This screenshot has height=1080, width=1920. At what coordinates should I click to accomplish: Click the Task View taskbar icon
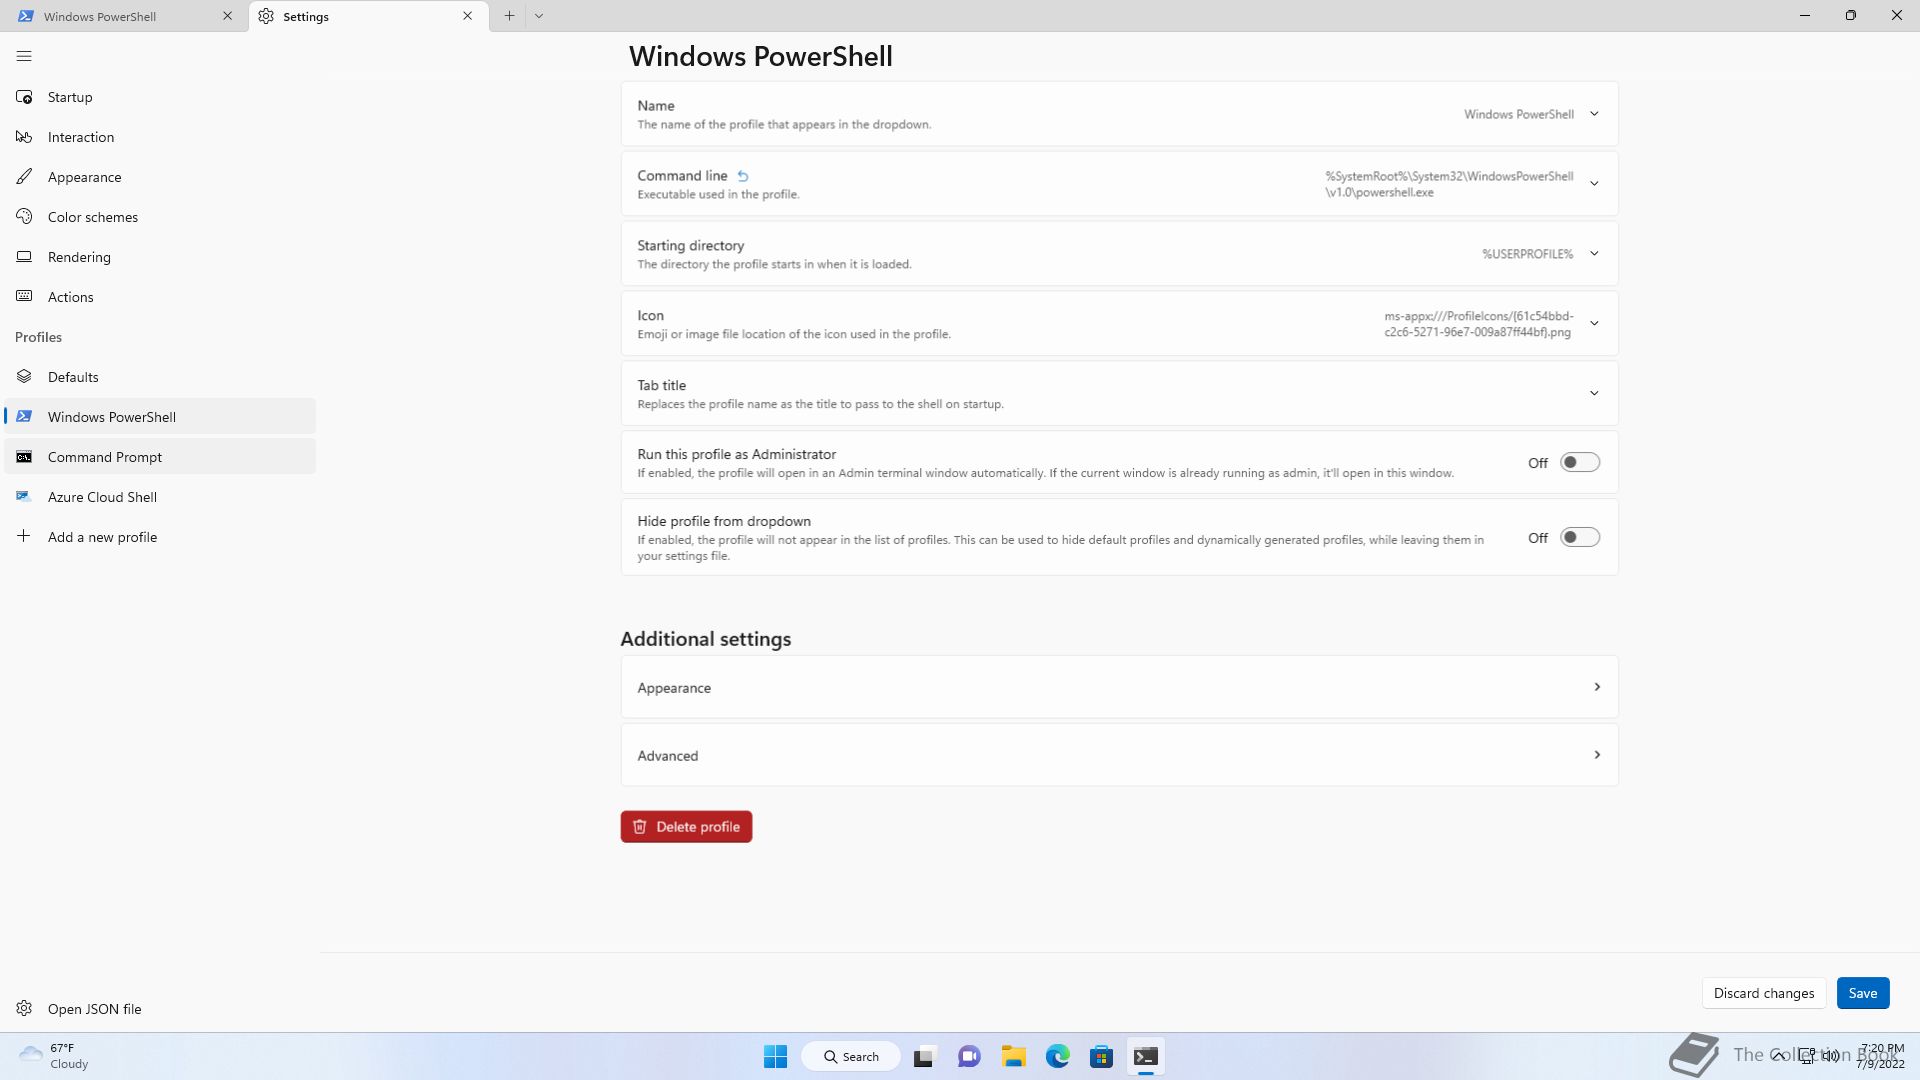click(x=924, y=1056)
